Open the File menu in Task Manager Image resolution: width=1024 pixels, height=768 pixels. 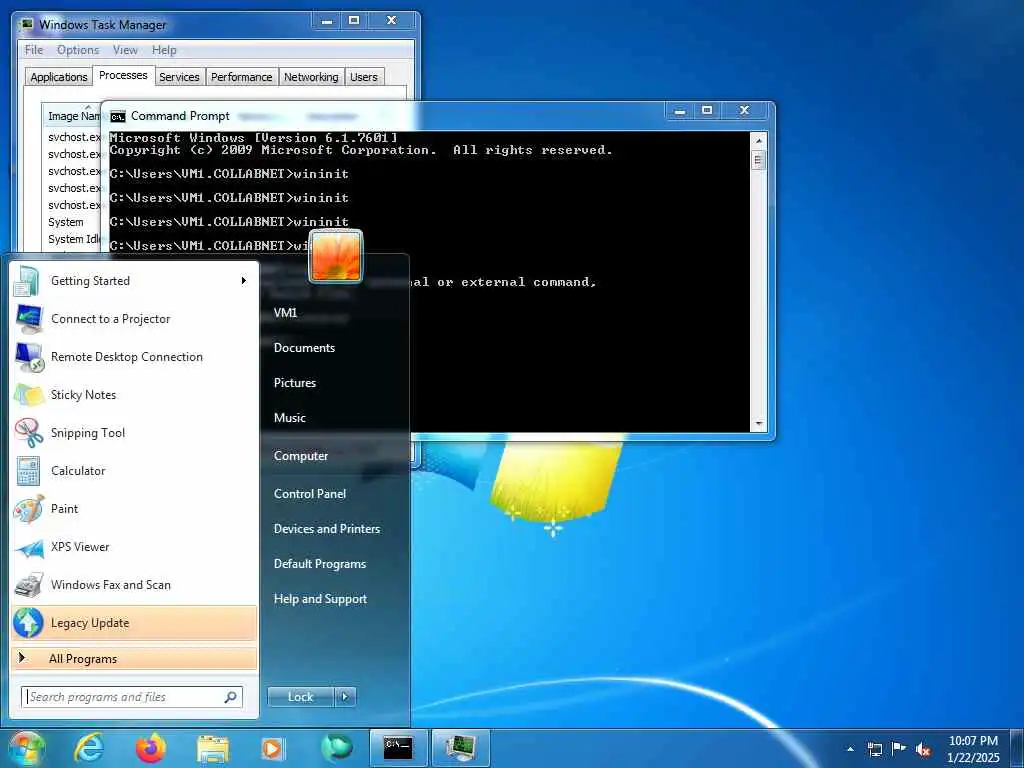[x=33, y=50]
